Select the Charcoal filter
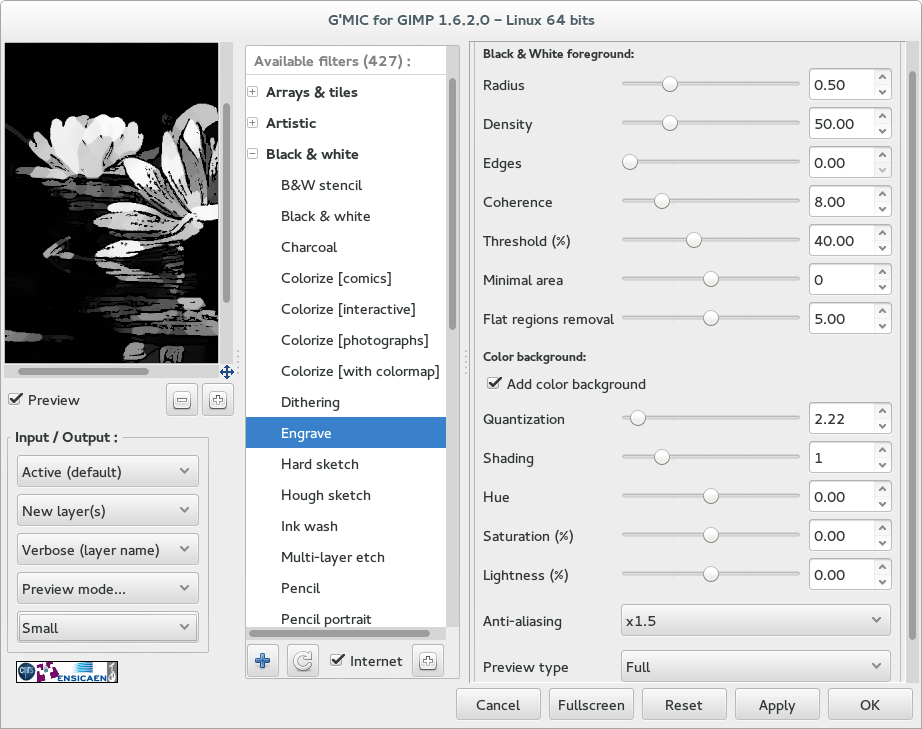 [x=309, y=247]
